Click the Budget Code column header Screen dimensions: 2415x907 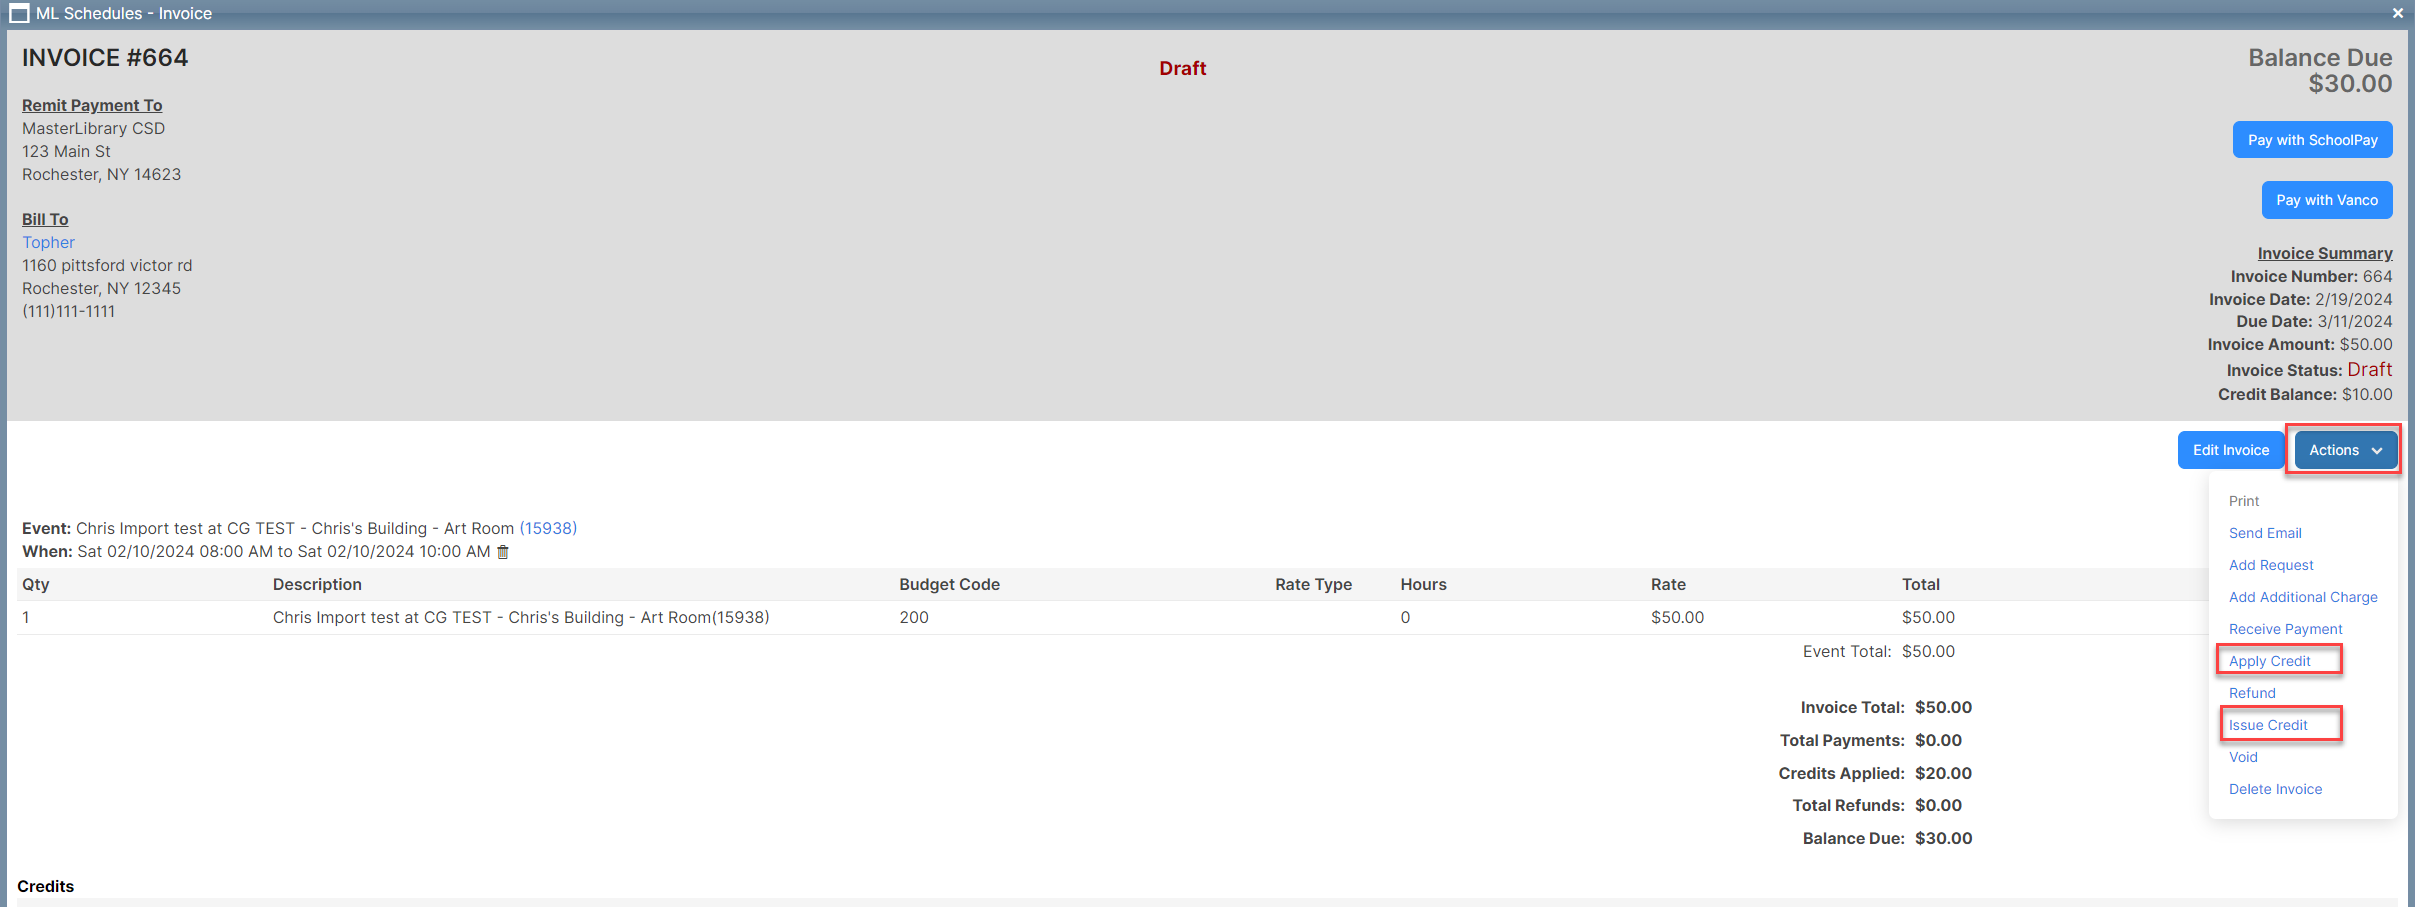(x=949, y=584)
